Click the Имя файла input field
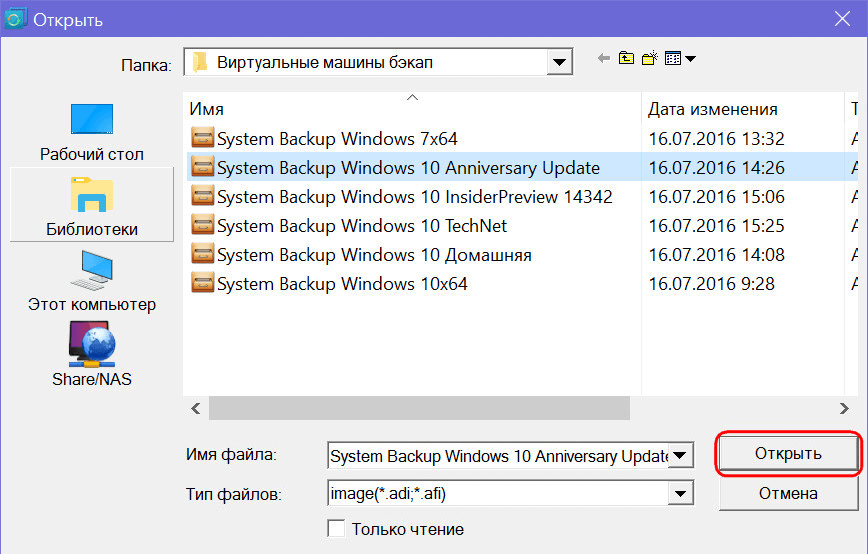The height and width of the screenshot is (554, 868). click(498, 455)
